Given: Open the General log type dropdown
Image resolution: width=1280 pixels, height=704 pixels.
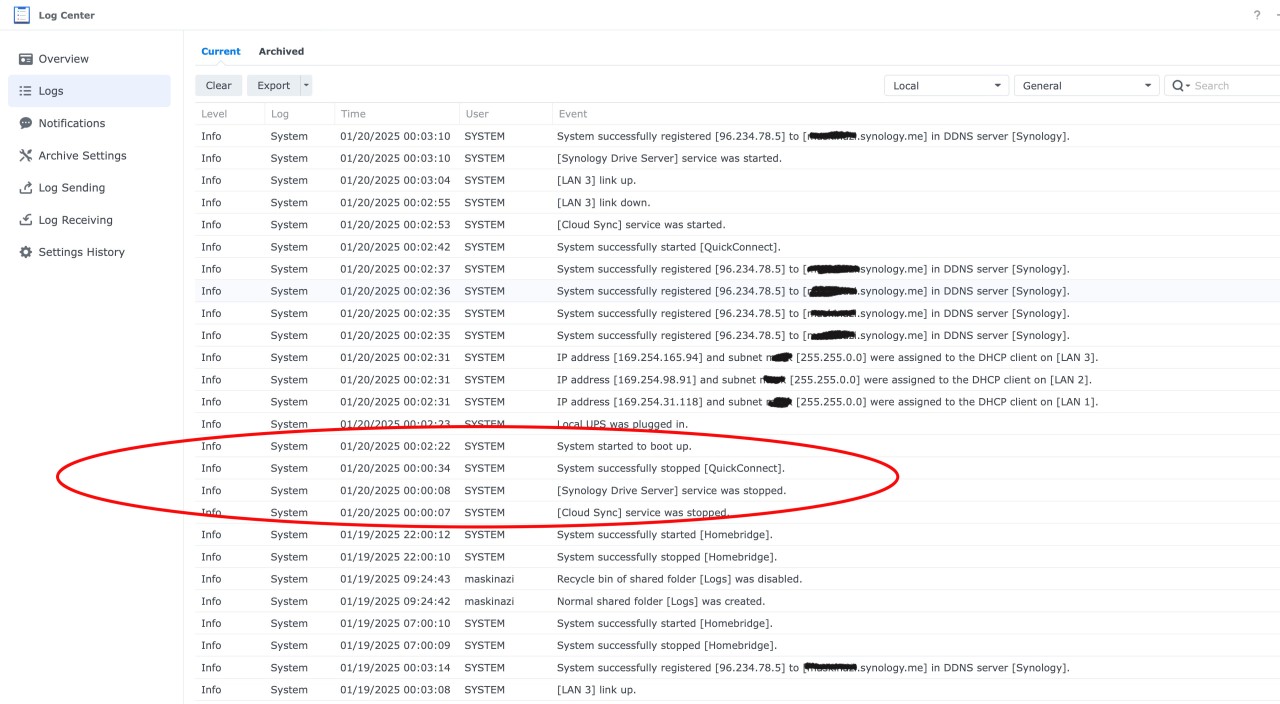Looking at the screenshot, I should tap(1087, 86).
